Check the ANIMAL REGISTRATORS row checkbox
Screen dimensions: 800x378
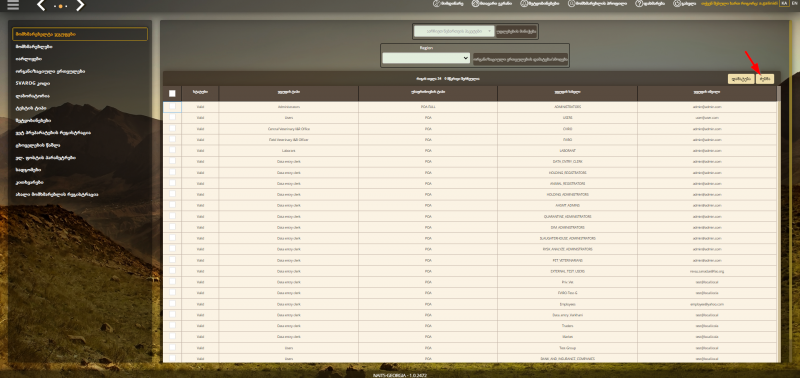click(172, 183)
